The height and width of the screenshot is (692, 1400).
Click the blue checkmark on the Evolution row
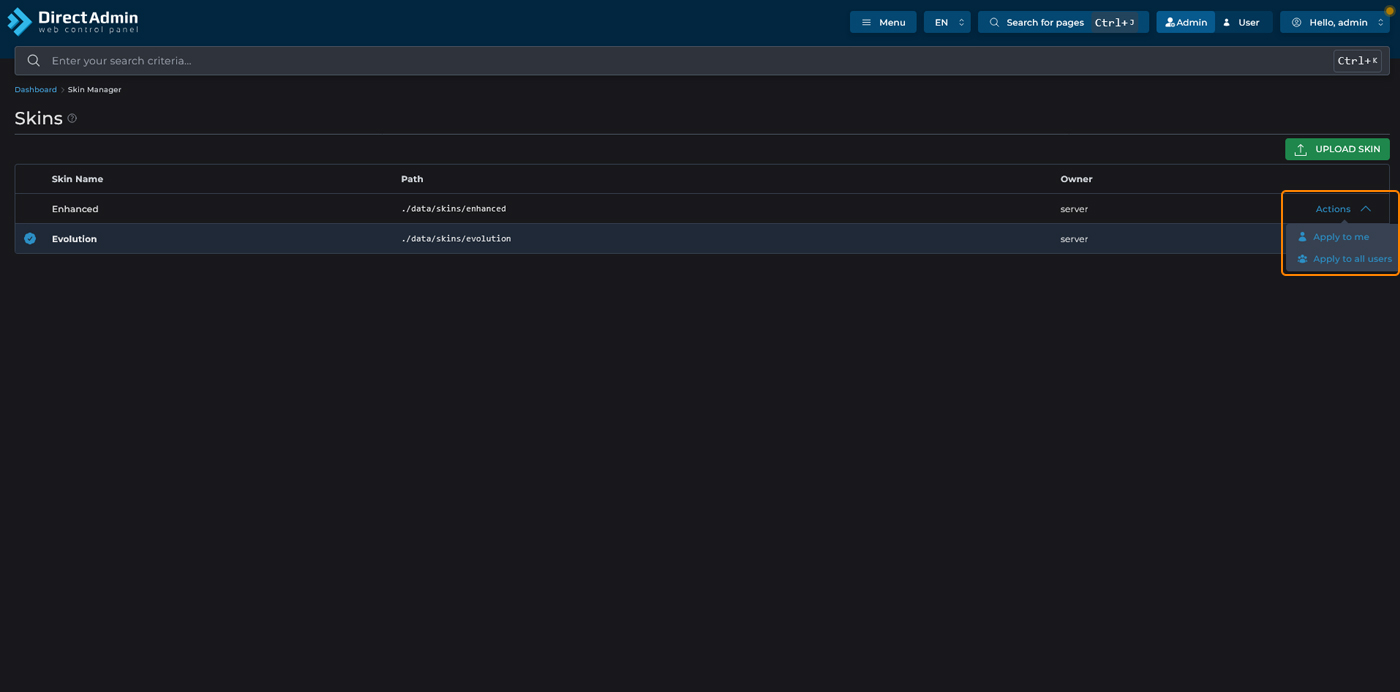click(30, 239)
